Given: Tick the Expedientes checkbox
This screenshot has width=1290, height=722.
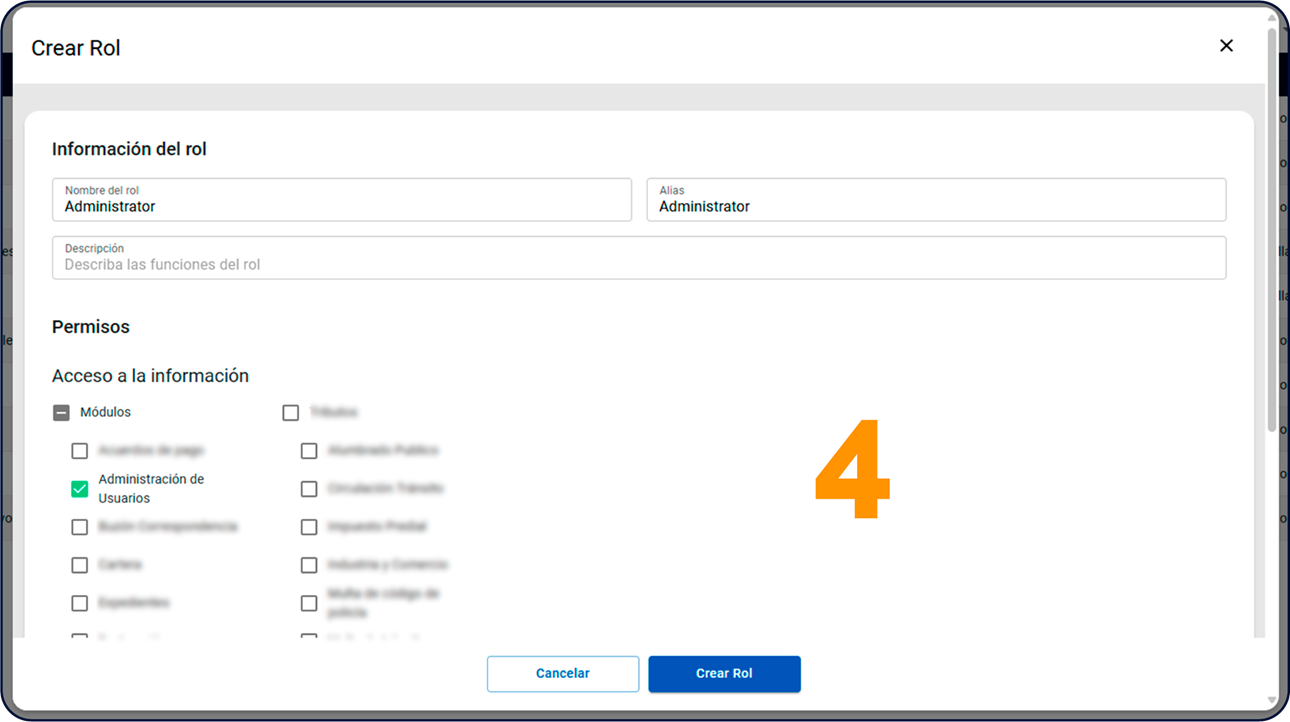Looking at the screenshot, I should [x=80, y=603].
